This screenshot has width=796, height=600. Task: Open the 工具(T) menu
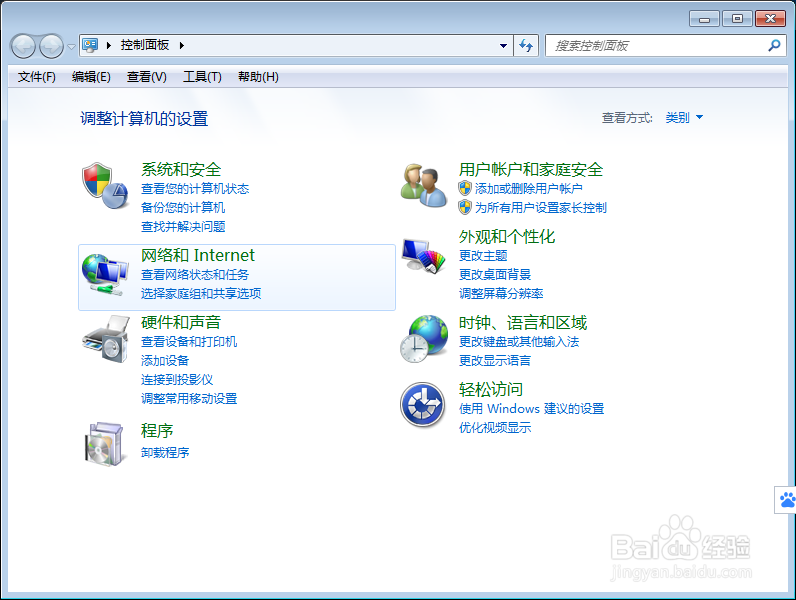click(202, 77)
